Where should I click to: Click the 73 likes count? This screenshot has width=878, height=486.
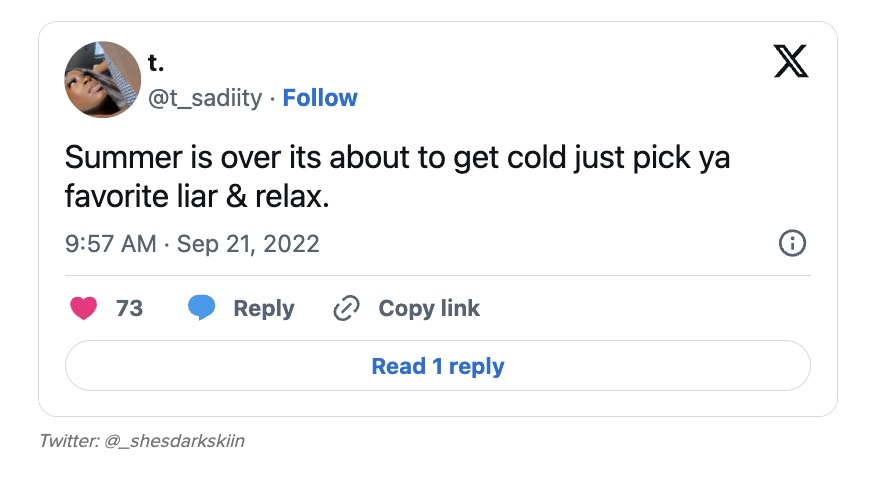130,309
